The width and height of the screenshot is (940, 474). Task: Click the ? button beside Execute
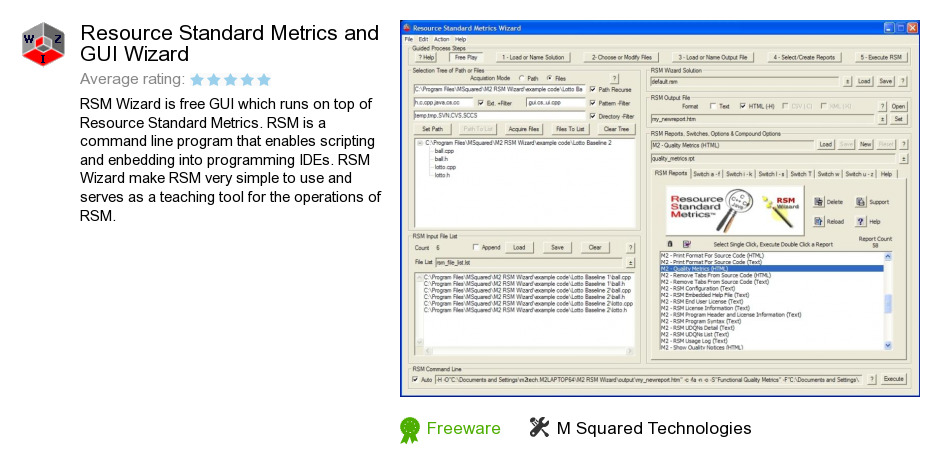(872, 379)
